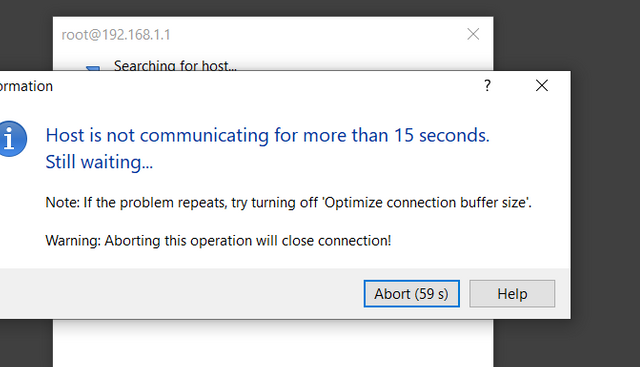Viewport: 640px width, 367px height.
Task: Click the partially visible 'ormation' dialog title
Action: pos(26,86)
